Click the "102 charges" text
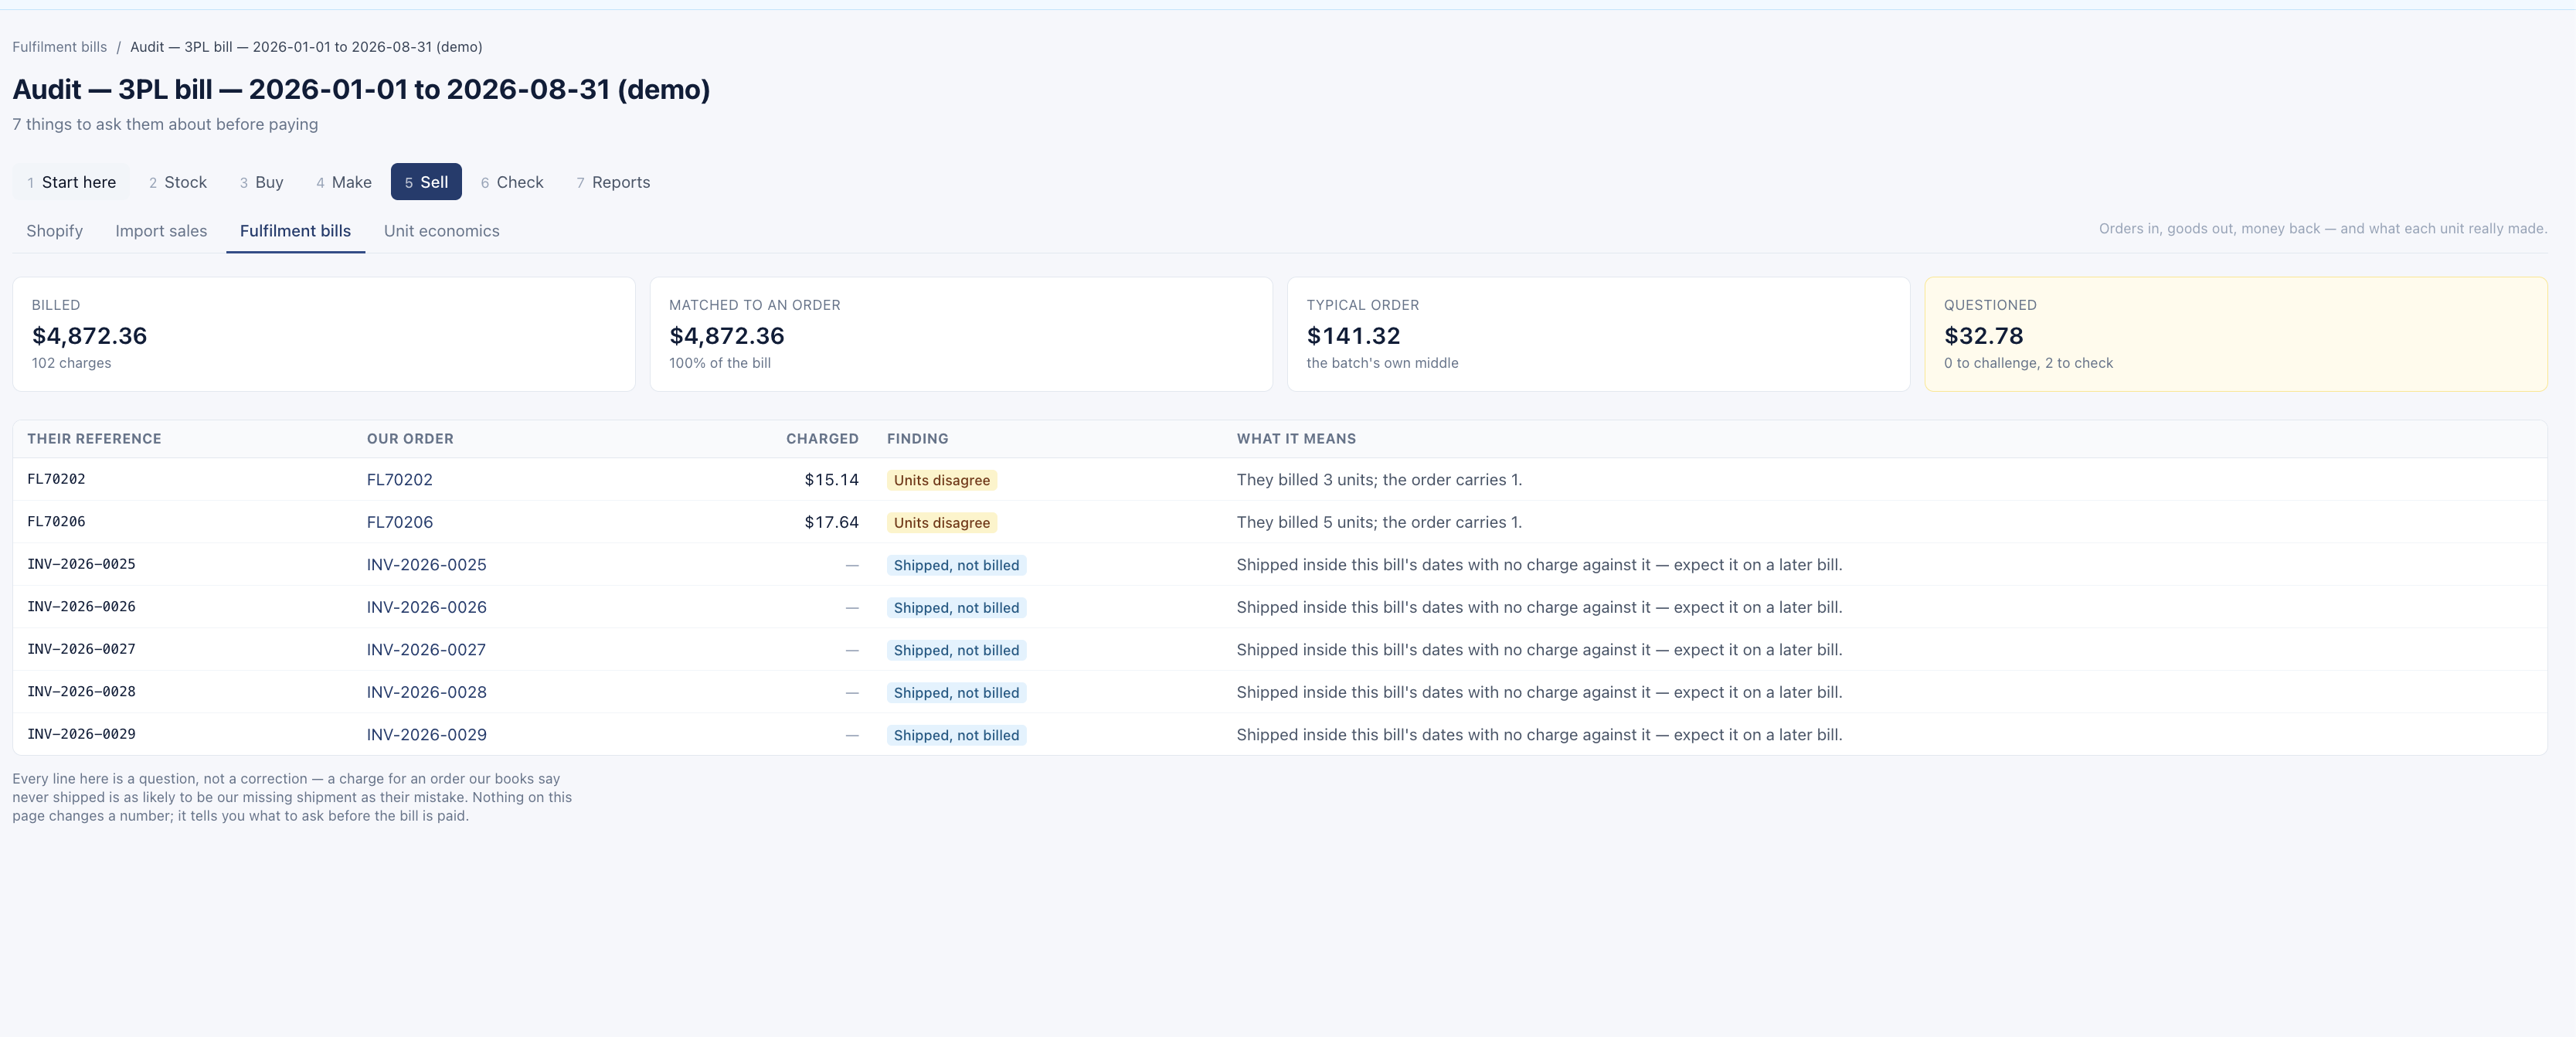 pos(71,363)
